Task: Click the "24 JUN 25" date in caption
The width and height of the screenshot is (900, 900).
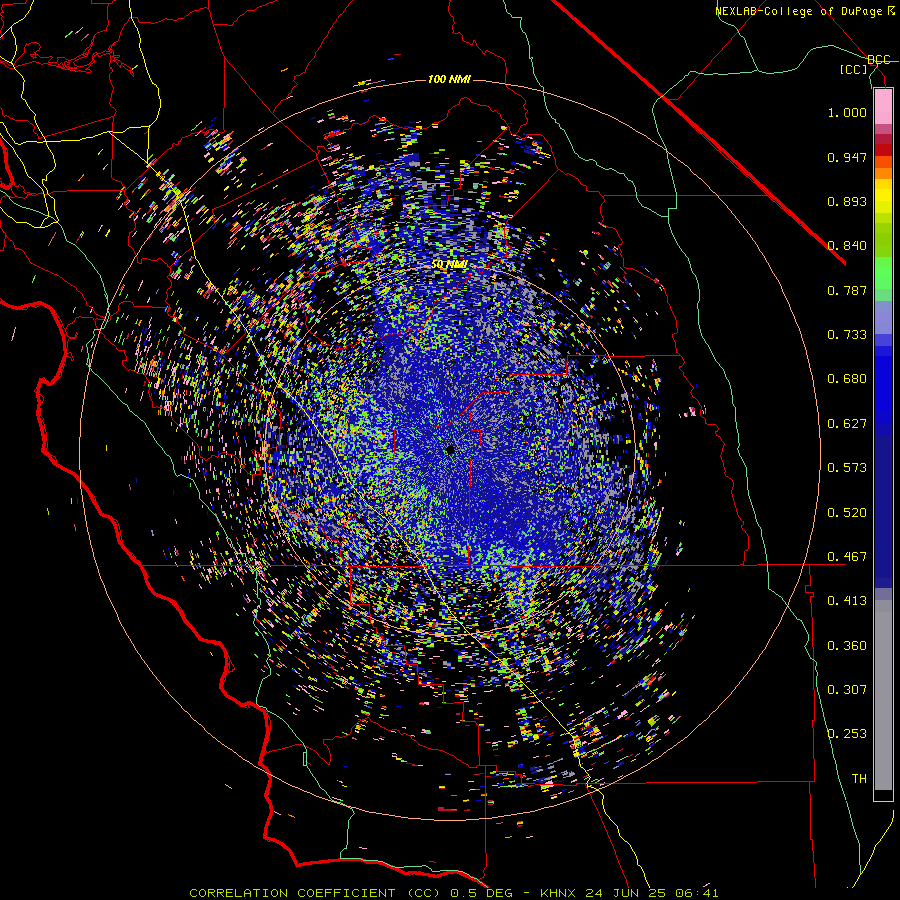Action: point(626,893)
